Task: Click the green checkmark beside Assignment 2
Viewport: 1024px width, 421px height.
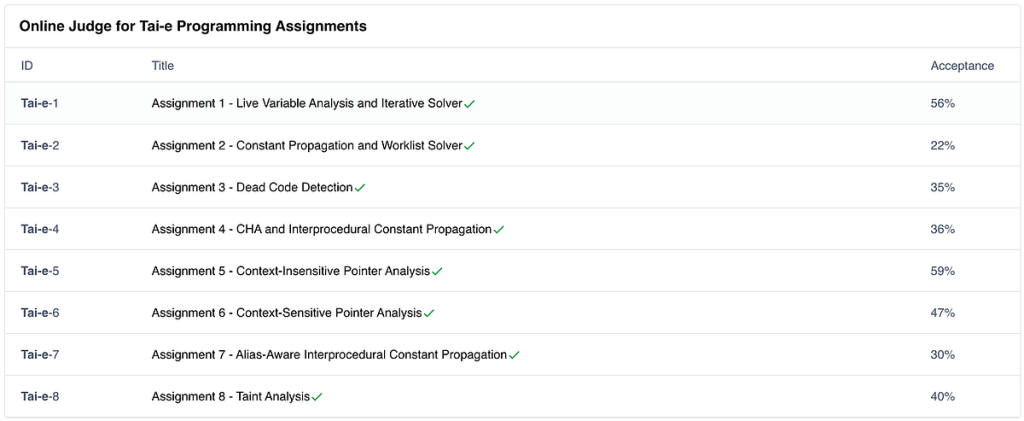Action: (470, 146)
